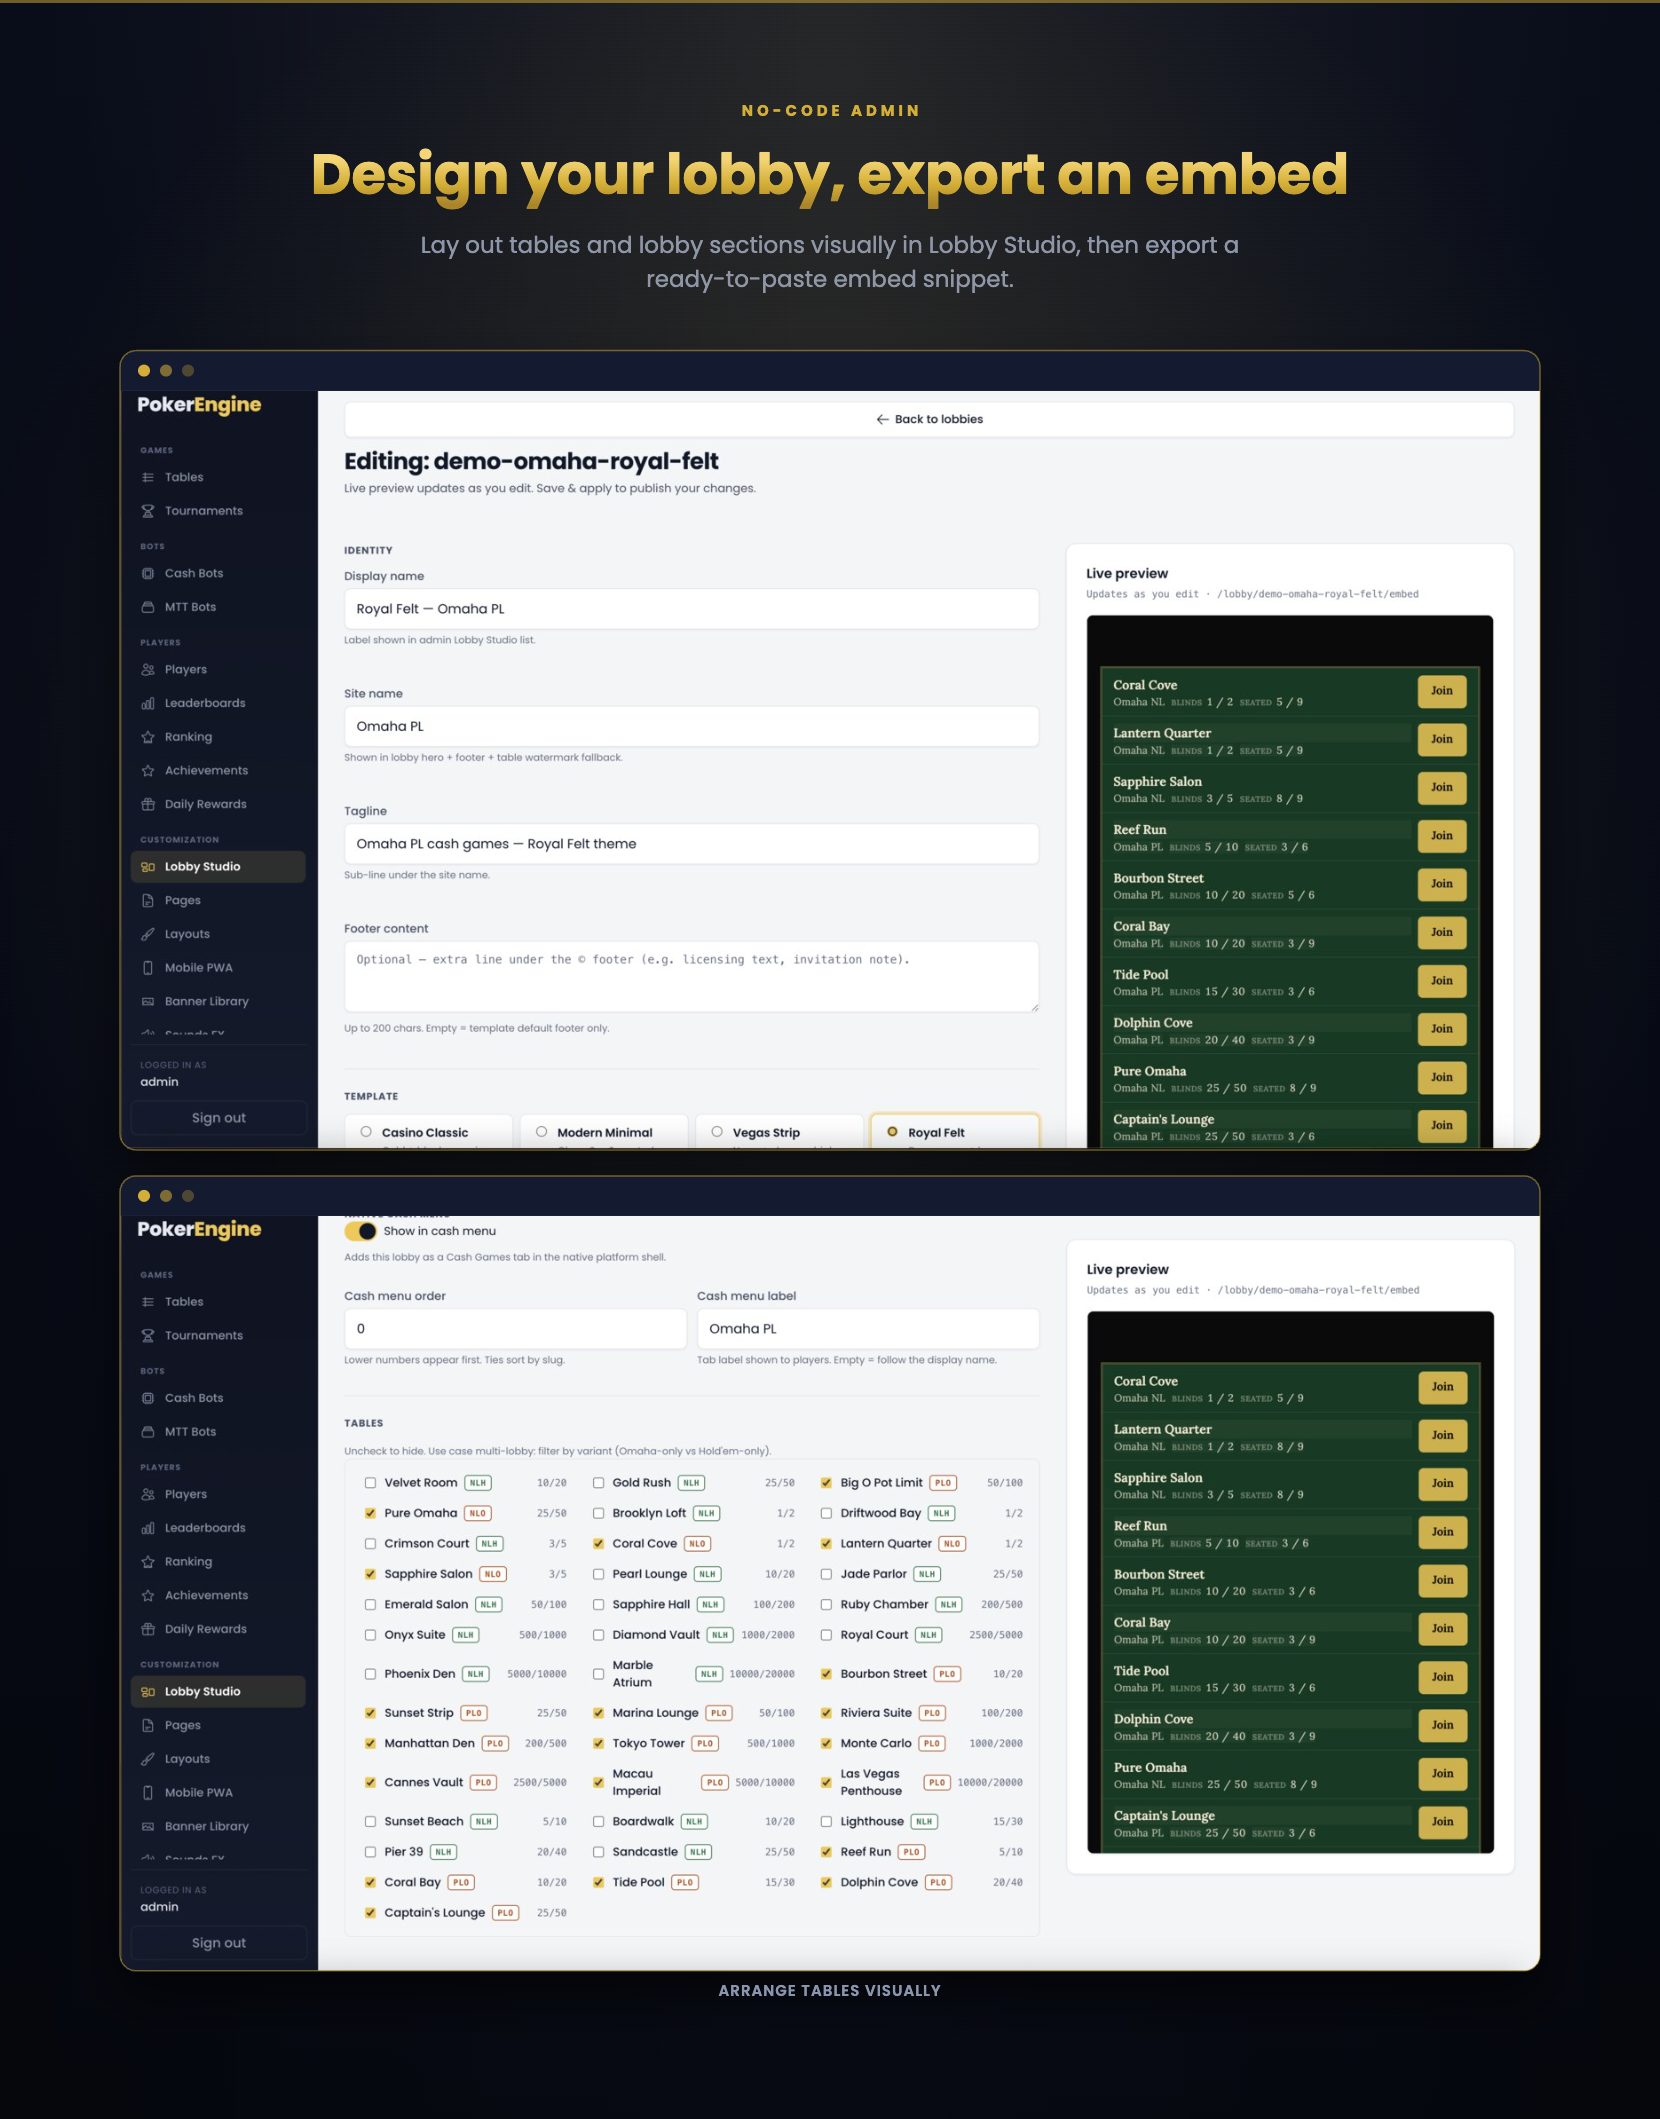Click Players icon in top window sidebar
This screenshot has width=1660, height=2119.
[148, 669]
